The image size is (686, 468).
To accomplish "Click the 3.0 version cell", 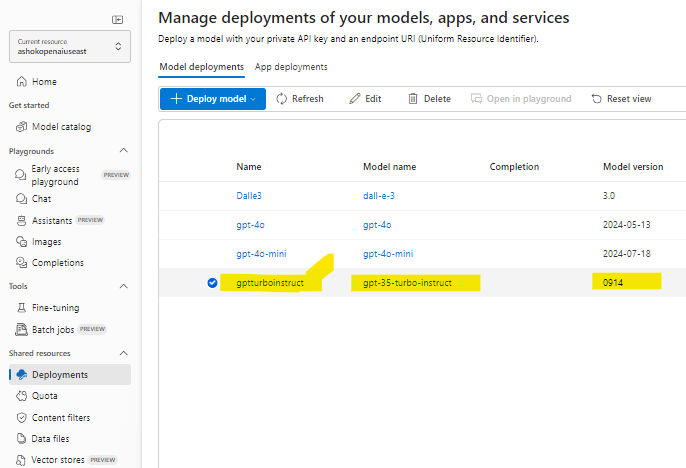I will coord(609,196).
